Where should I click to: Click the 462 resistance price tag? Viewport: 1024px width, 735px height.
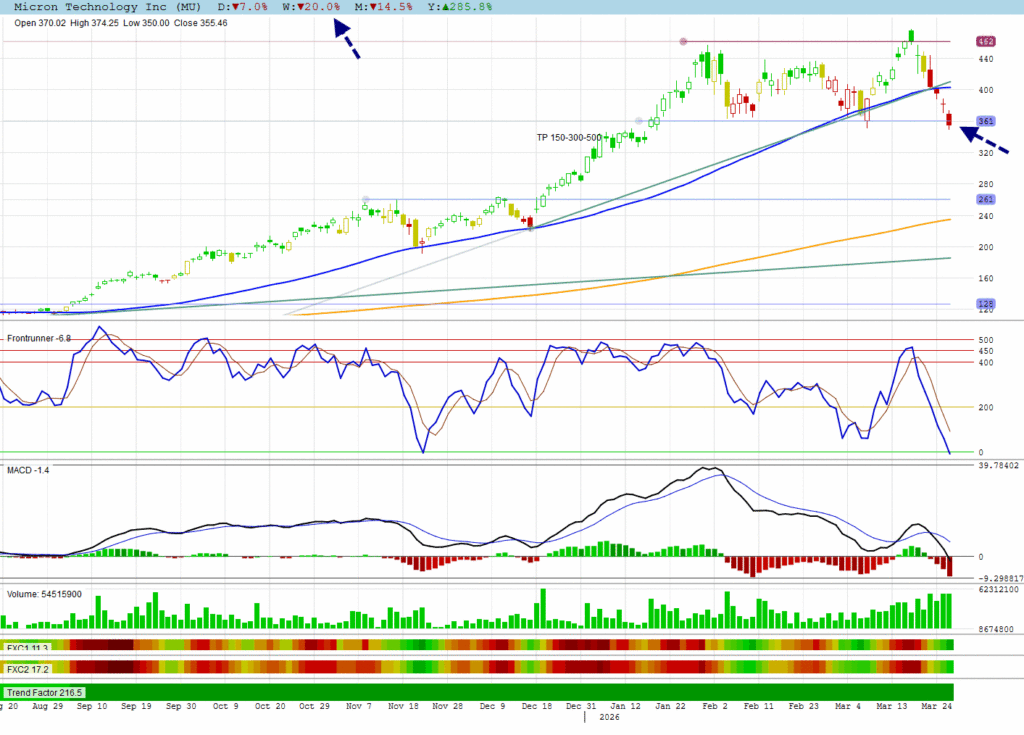986,42
